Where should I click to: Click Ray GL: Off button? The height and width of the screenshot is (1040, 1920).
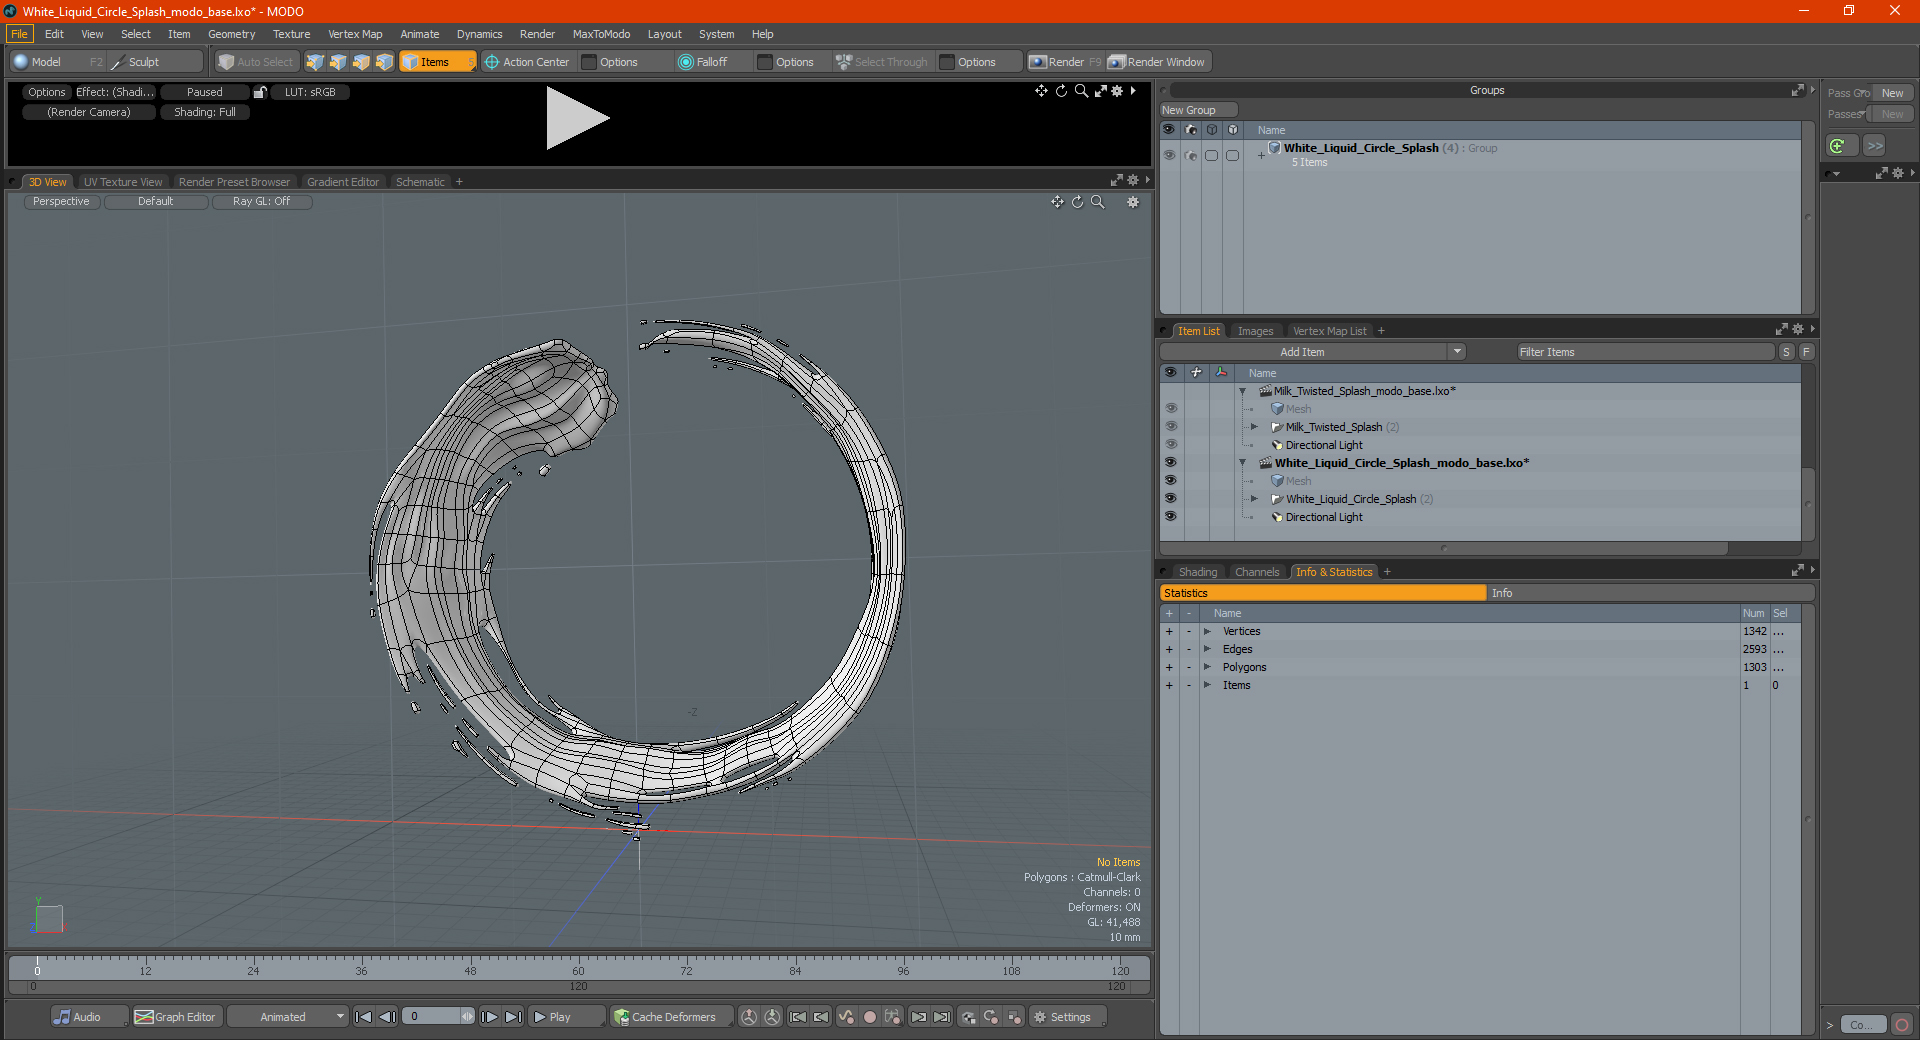coord(261,202)
